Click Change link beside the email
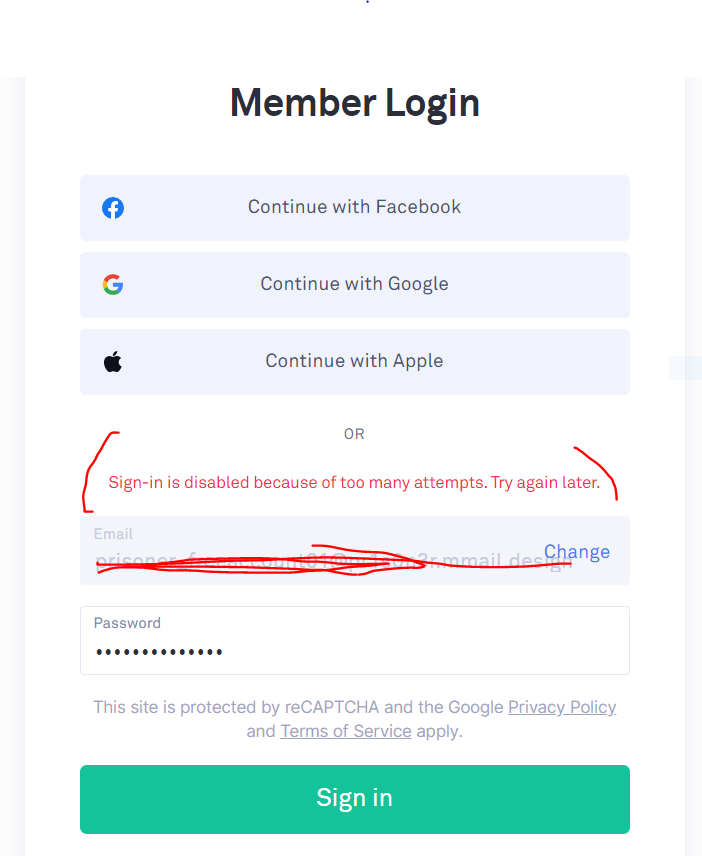This screenshot has height=856, width=702. coord(577,552)
